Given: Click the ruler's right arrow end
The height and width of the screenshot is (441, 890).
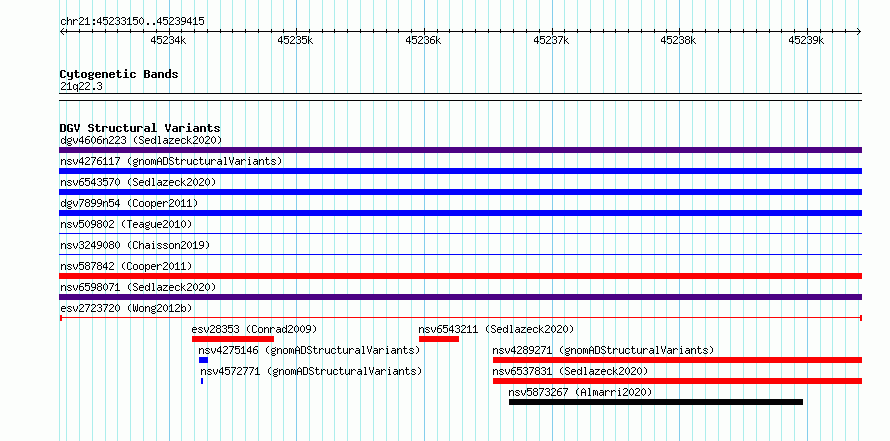Looking at the screenshot, I should click(x=859, y=32).
